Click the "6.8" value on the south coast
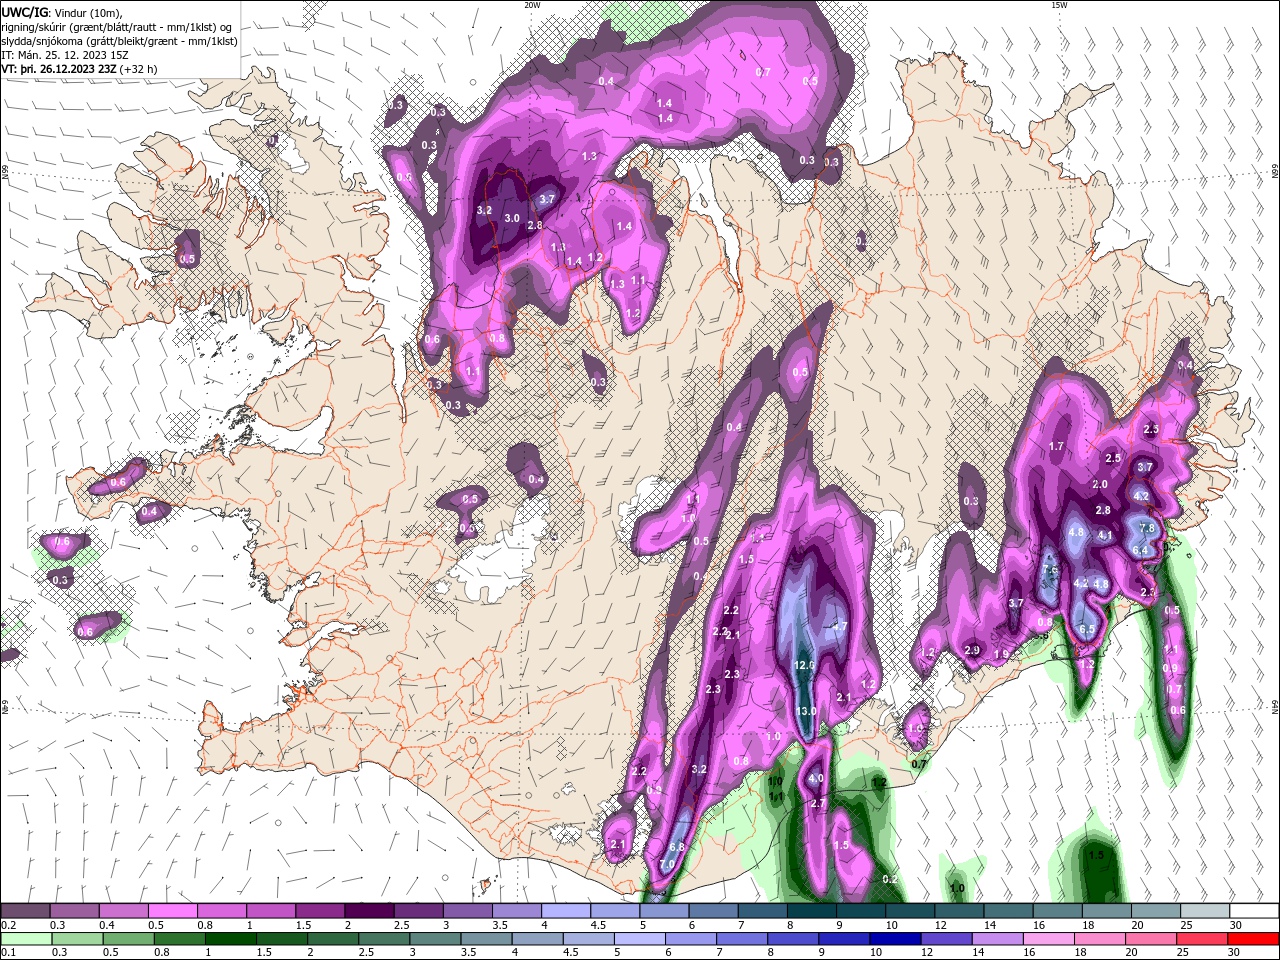 click(677, 847)
